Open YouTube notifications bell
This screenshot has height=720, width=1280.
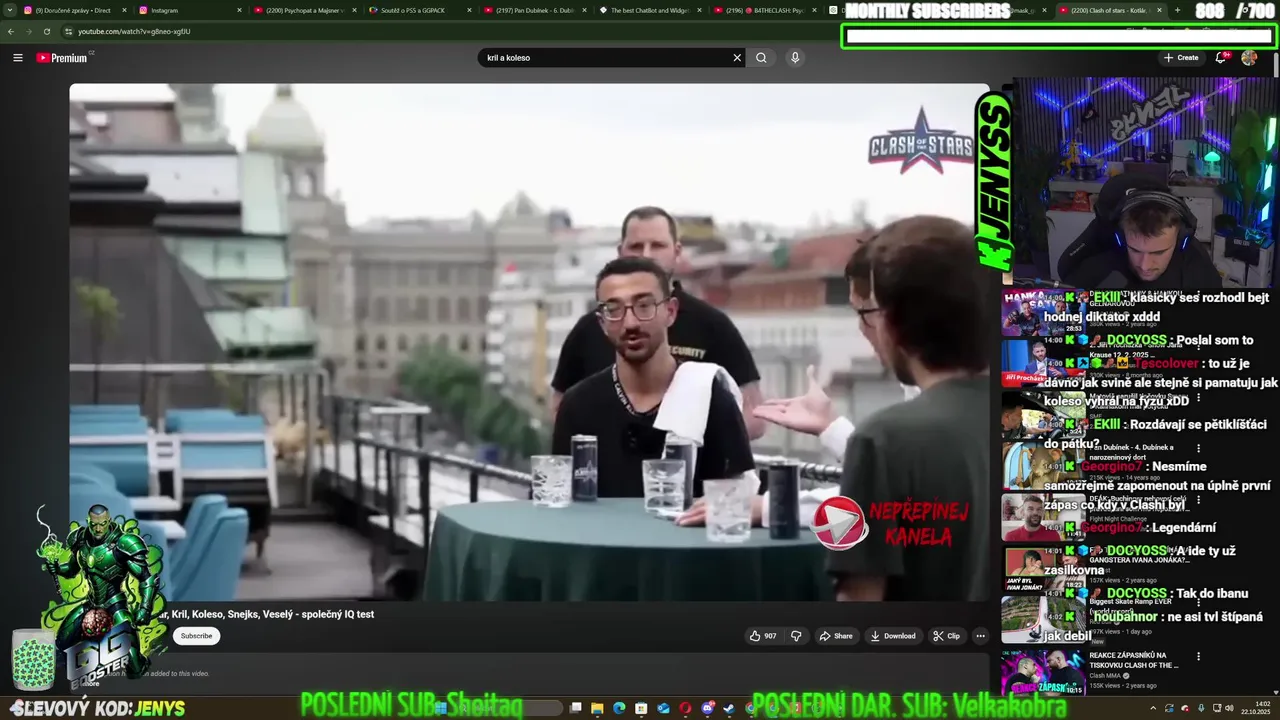point(1221,58)
